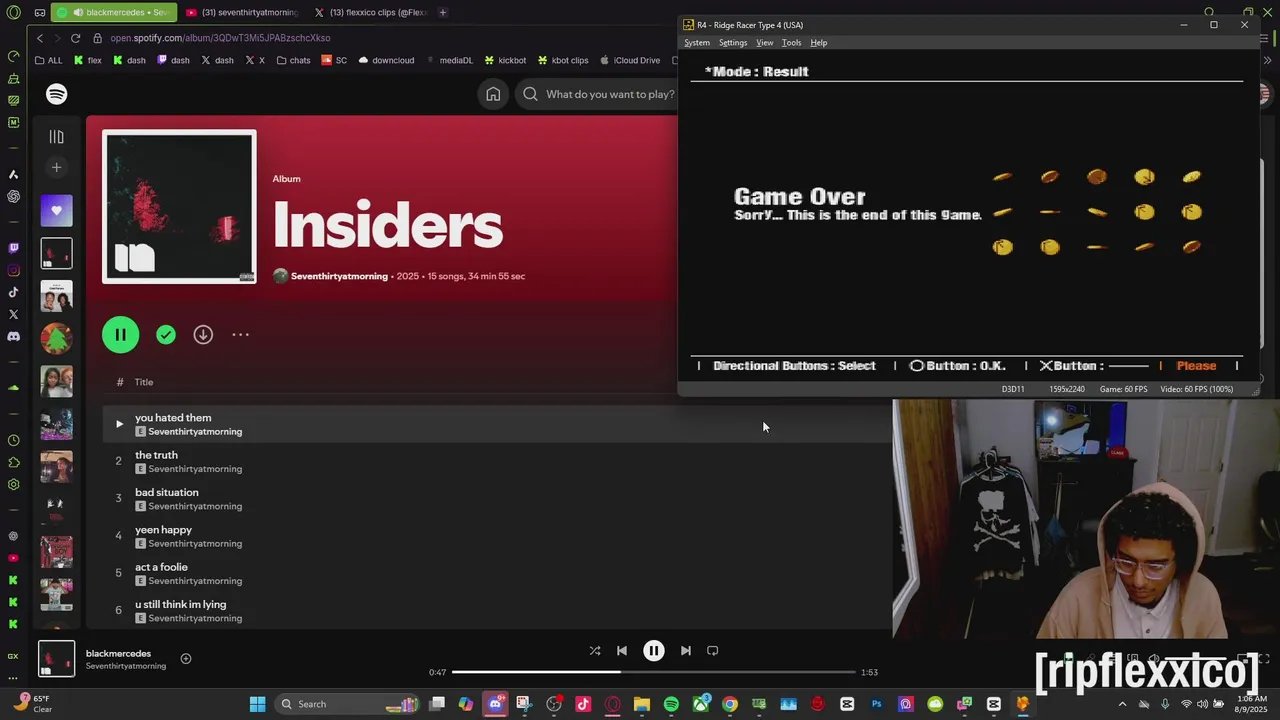
Task: Click now-playing blackmercedes cover thumbnail
Action: [x=56, y=659]
